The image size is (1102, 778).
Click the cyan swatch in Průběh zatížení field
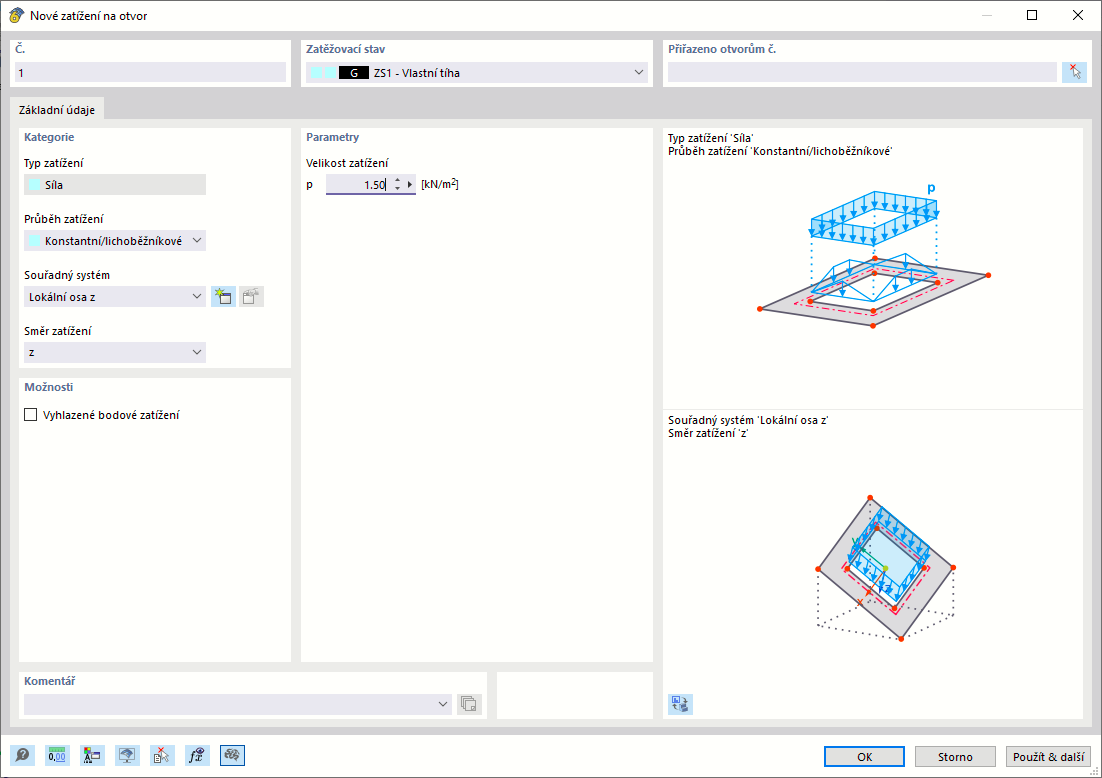tap(34, 240)
